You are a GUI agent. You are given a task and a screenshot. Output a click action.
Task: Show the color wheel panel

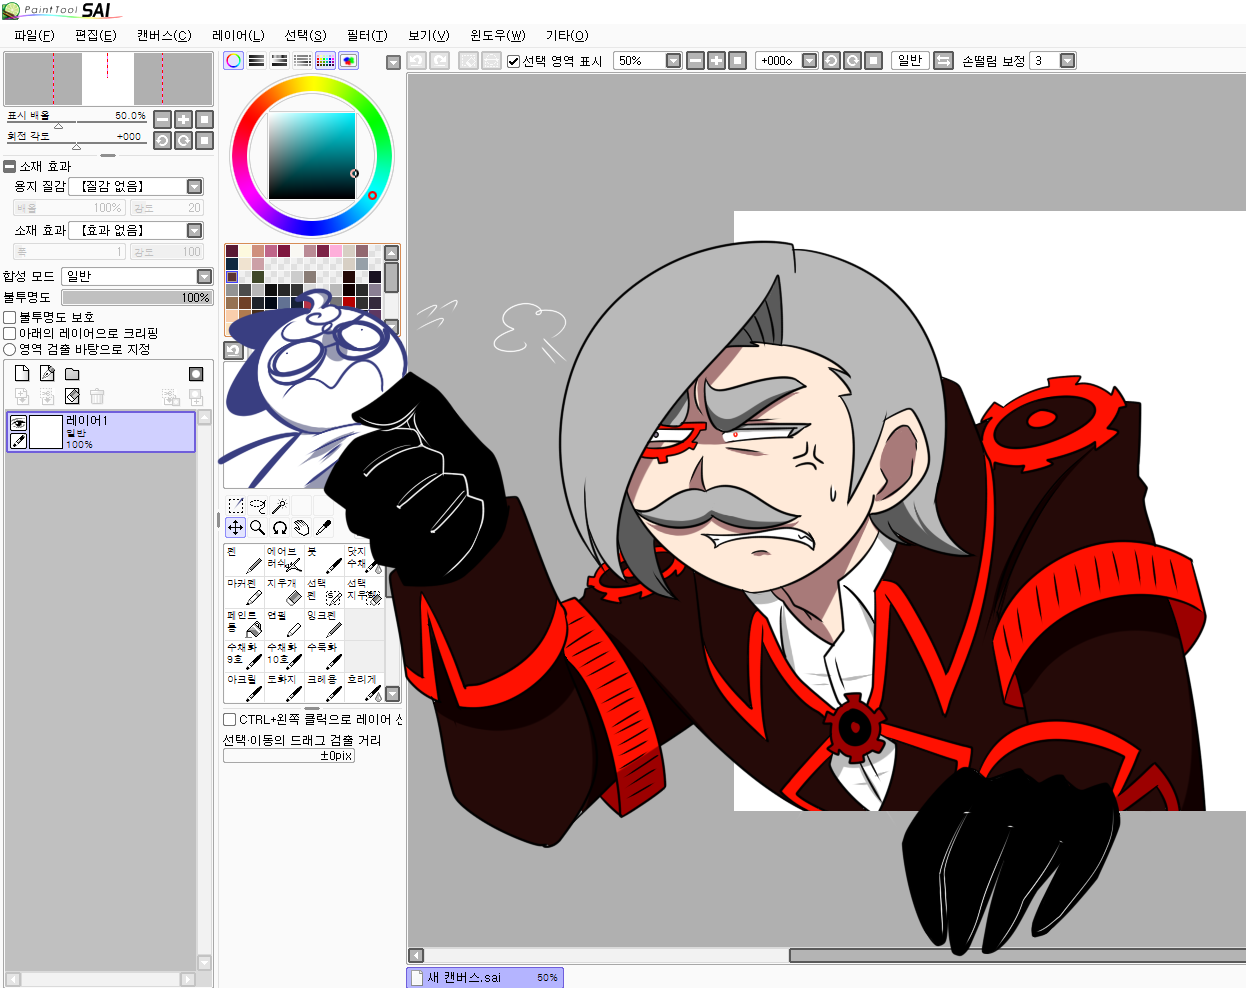[233, 61]
